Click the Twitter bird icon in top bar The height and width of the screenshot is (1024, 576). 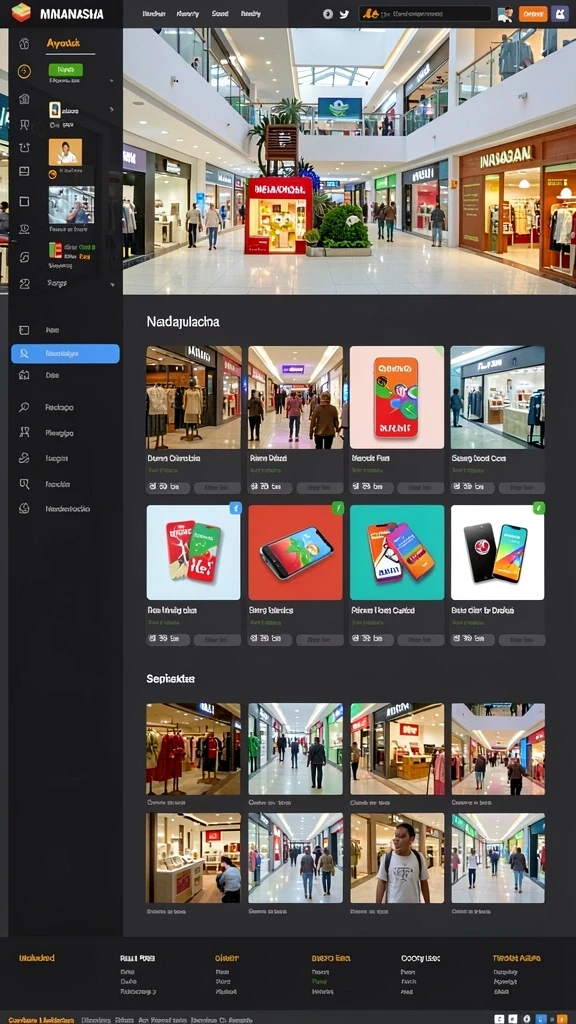click(x=344, y=14)
